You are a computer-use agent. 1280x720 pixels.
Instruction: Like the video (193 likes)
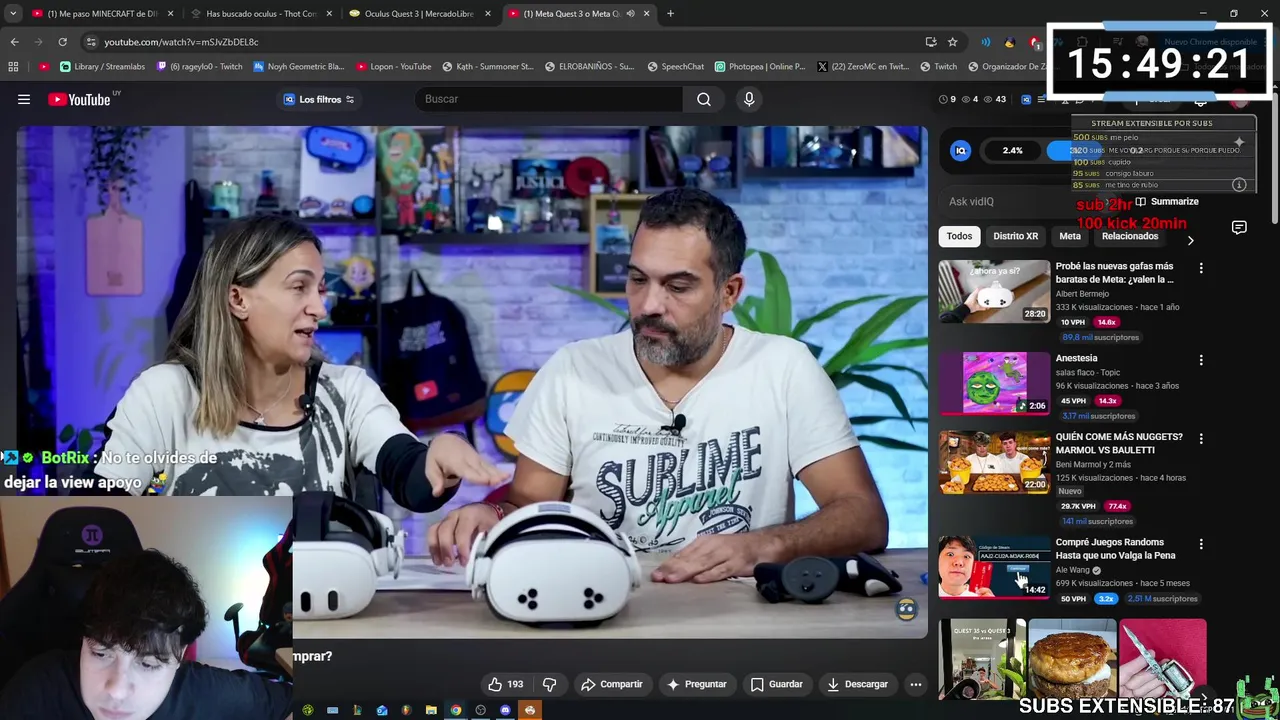coord(506,684)
